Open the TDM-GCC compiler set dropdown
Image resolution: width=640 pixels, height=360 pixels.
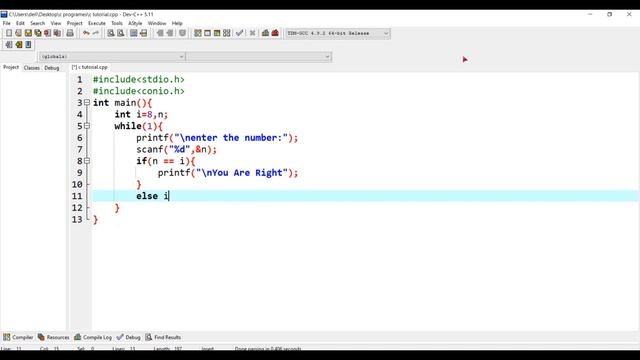338,33
